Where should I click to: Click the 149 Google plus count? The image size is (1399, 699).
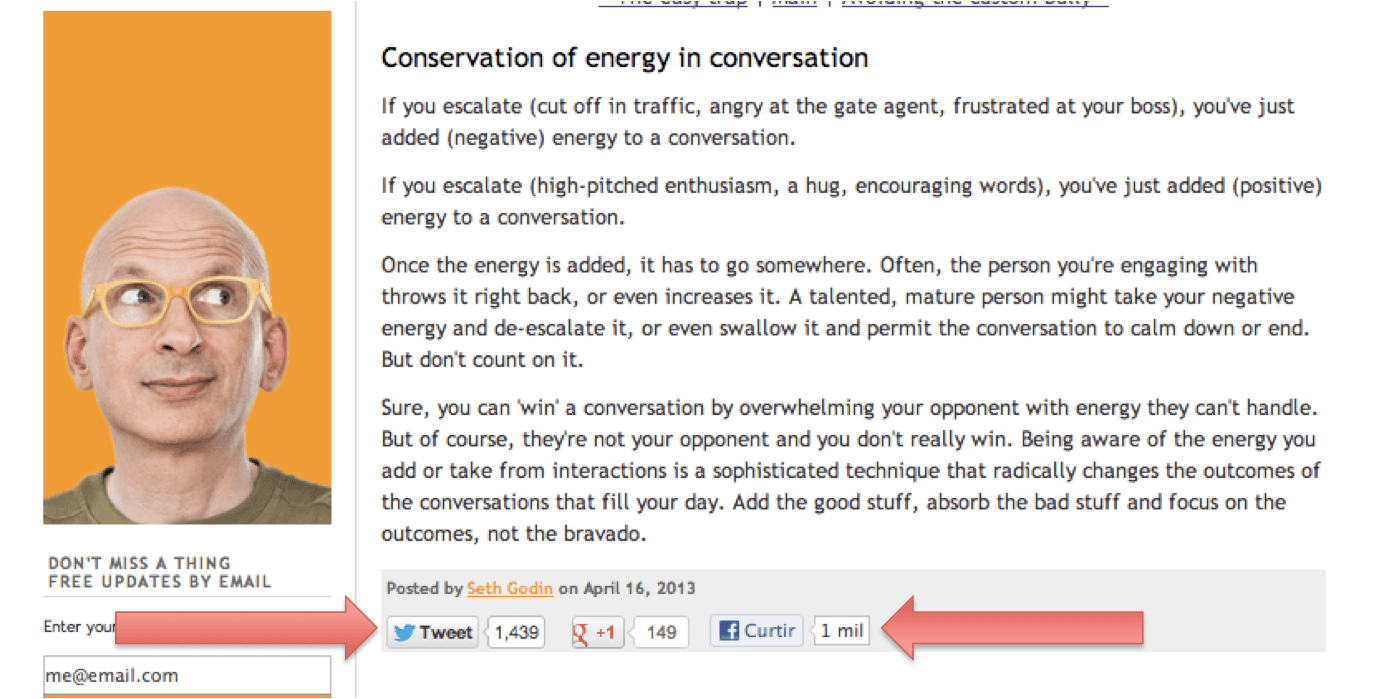click(x=661, y=632)
